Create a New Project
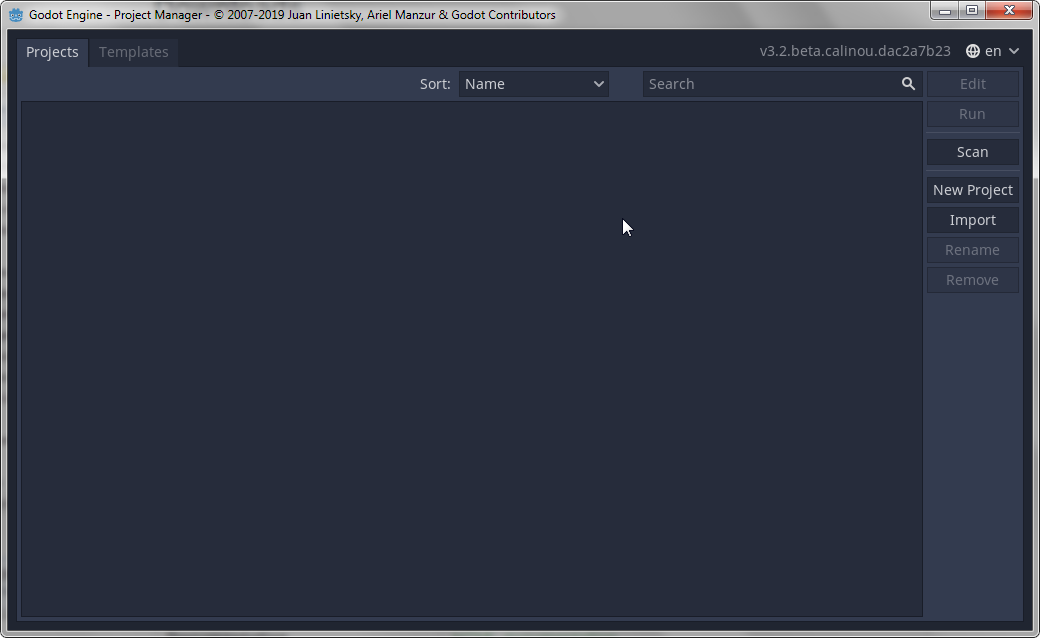 972,190
